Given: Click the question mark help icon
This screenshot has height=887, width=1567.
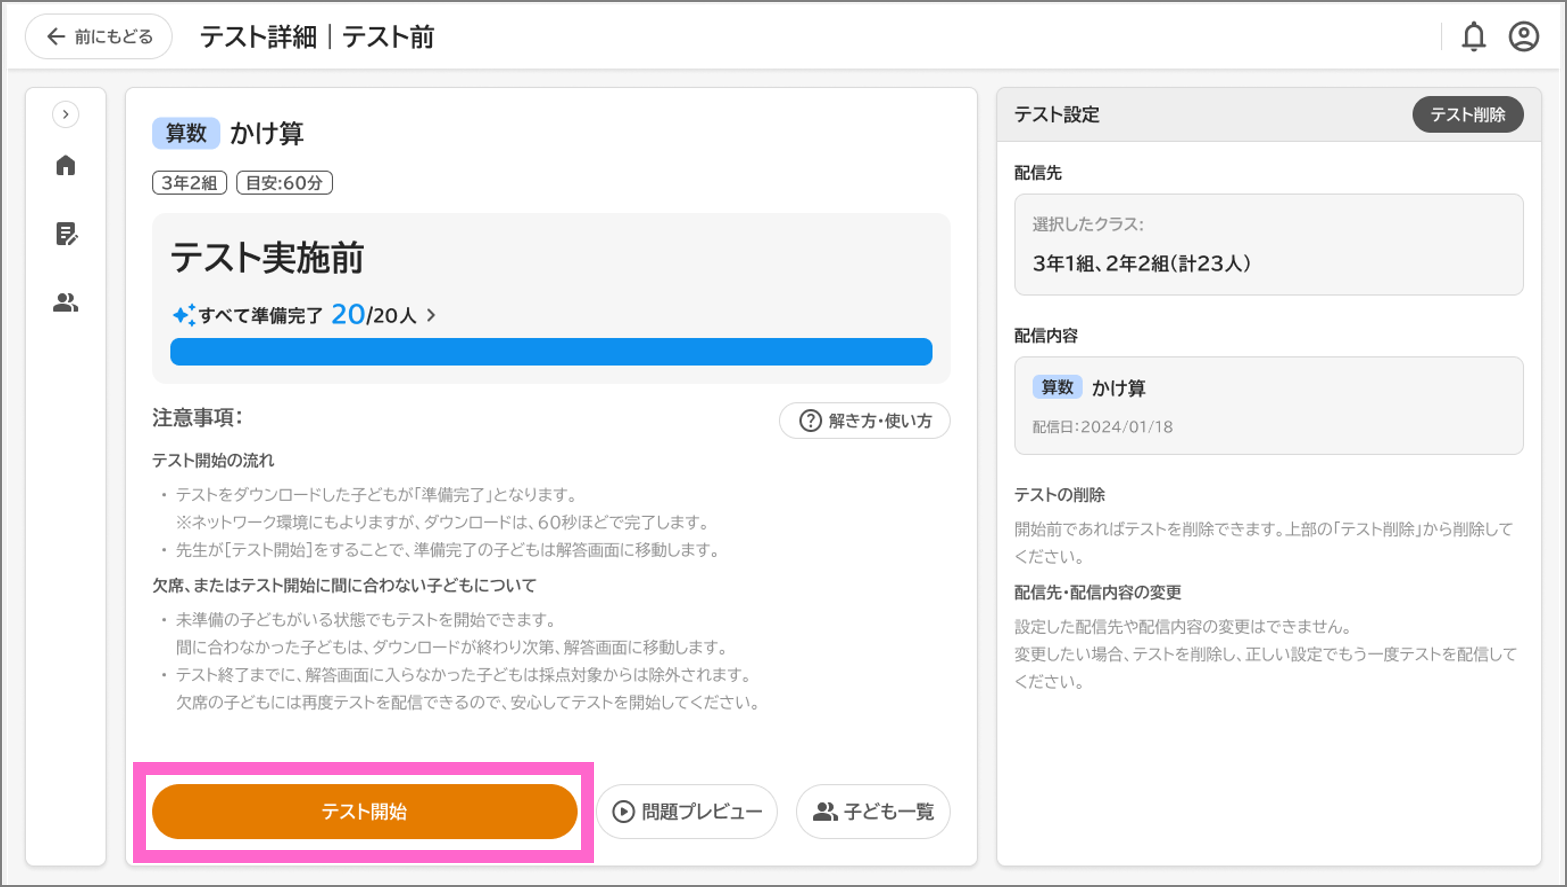Looking at the screenshot, I should (x=810, y=421).
